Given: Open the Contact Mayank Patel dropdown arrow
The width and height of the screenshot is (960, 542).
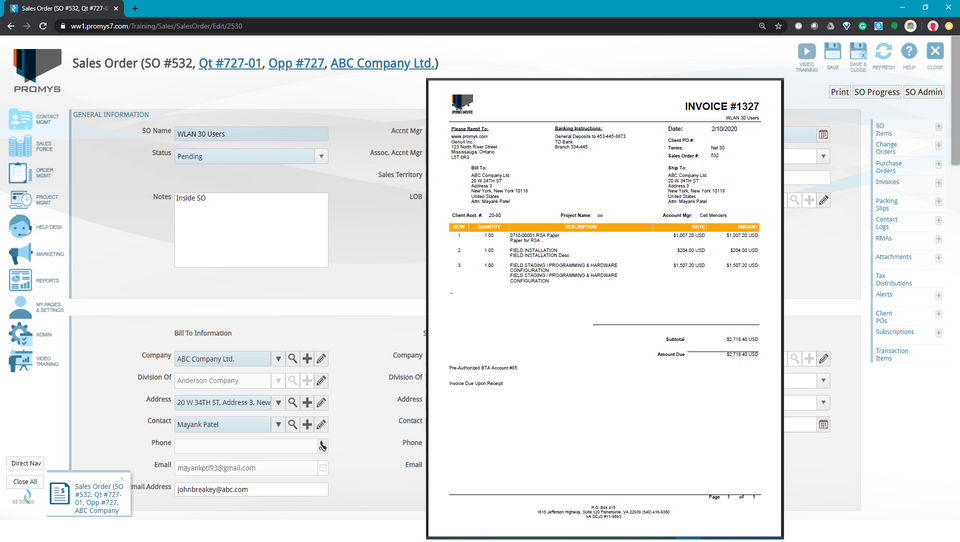Looking at the screenshot, I should coord(278,424).
